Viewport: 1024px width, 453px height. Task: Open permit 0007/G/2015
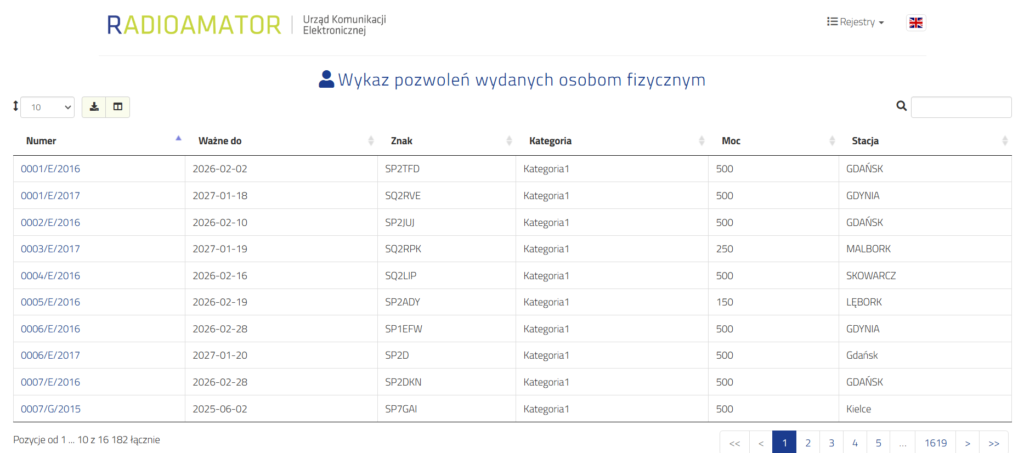pyautogui.click(x=50, y=409)
